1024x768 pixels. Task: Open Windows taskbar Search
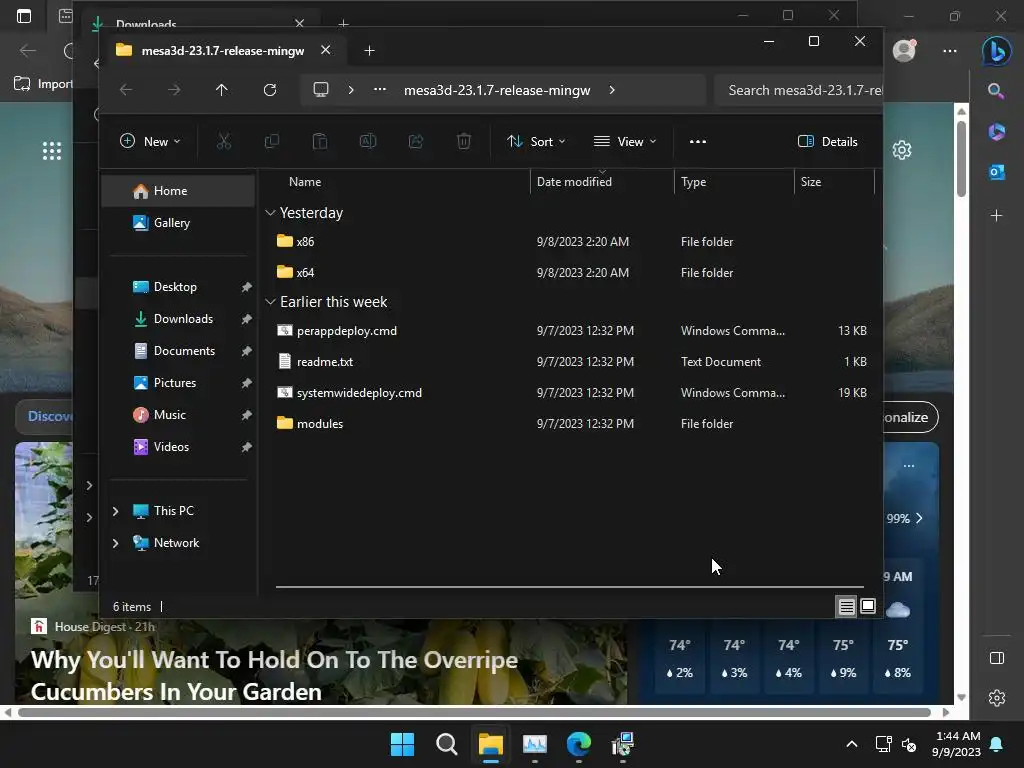click(x=447, y=744)
